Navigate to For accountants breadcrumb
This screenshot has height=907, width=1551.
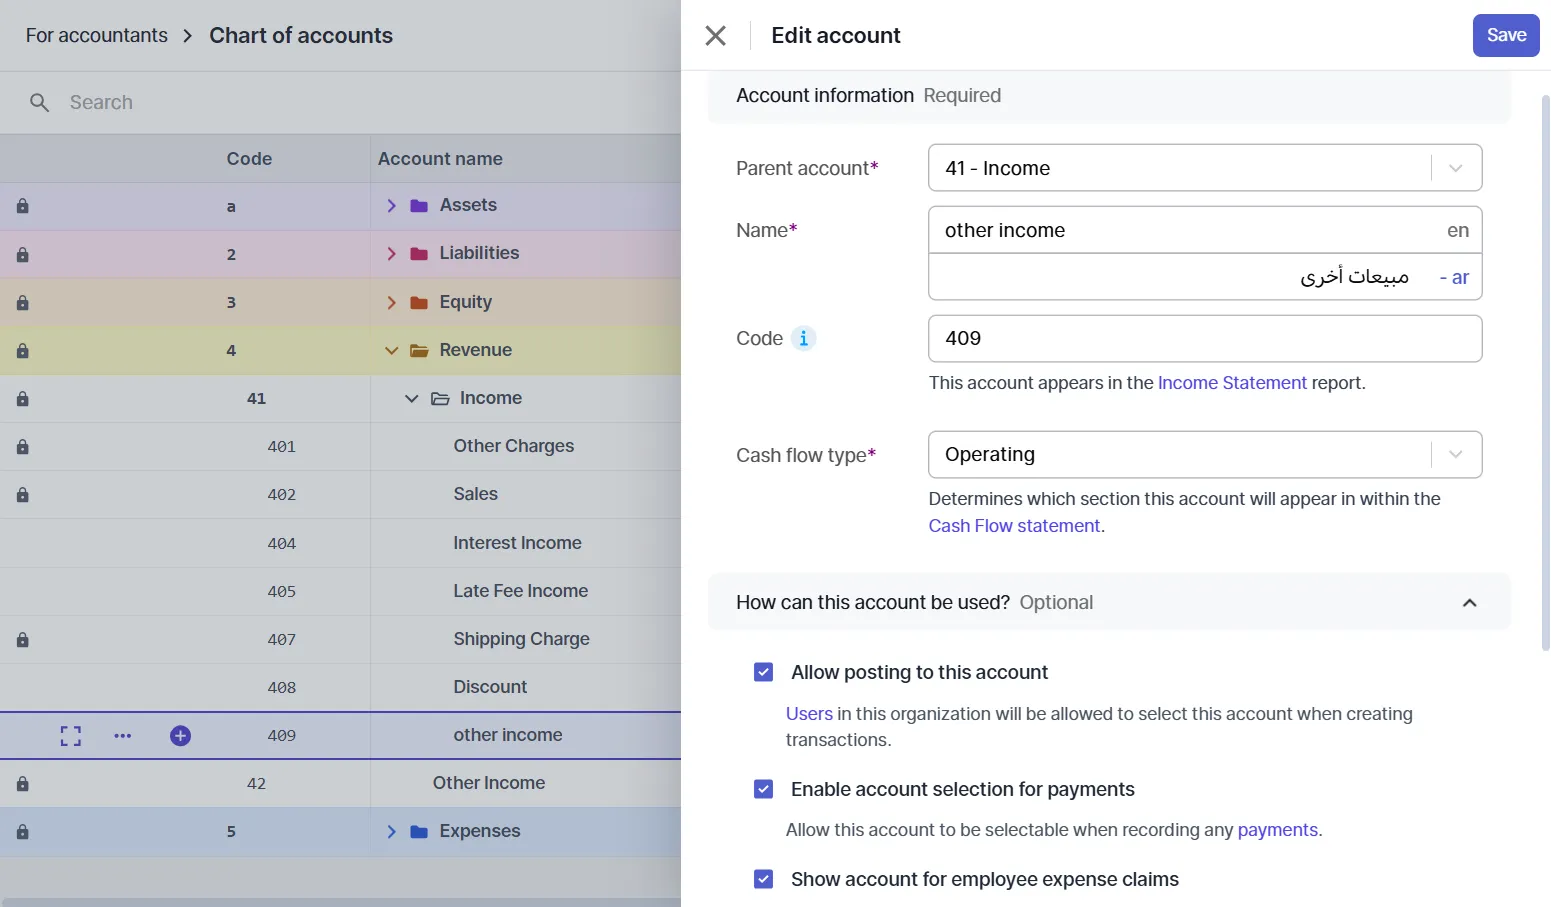95,35
